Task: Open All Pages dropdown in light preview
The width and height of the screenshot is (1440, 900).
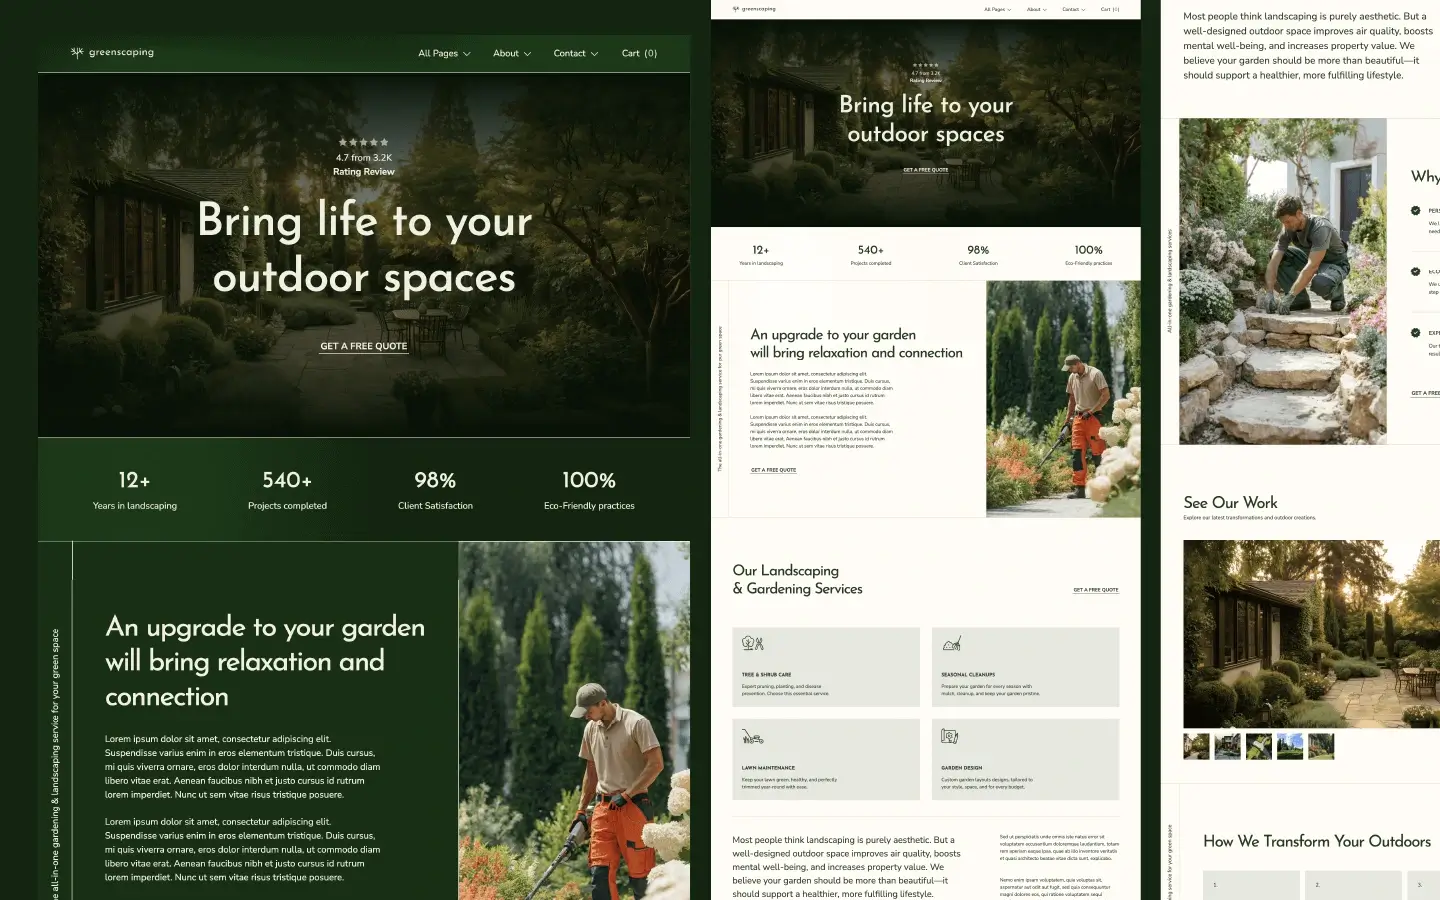Action: pyautogui.click(x=997, y=9)
